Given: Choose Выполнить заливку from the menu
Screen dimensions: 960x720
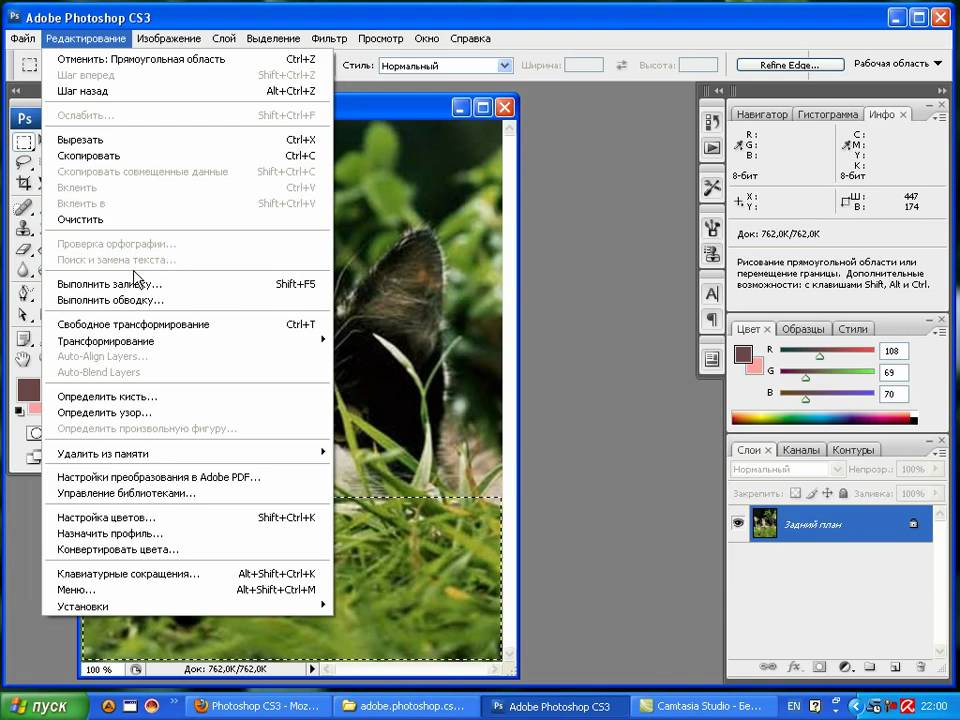Looking at the screenshot, I should [x=188, y=284].
